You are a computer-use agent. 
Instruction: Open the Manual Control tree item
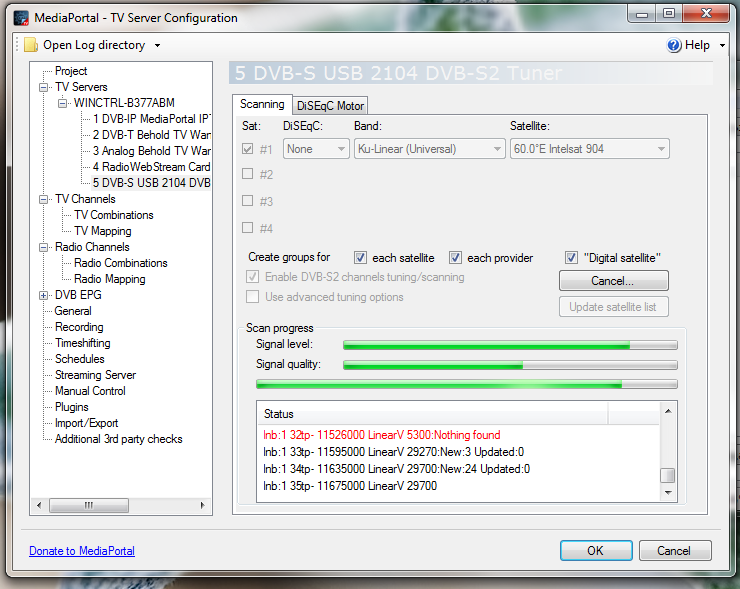90,391
